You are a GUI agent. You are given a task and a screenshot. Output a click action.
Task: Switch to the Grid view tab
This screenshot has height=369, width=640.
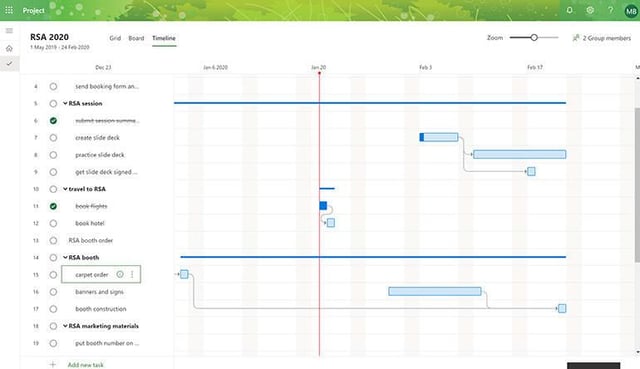click(x=115, y=38)
